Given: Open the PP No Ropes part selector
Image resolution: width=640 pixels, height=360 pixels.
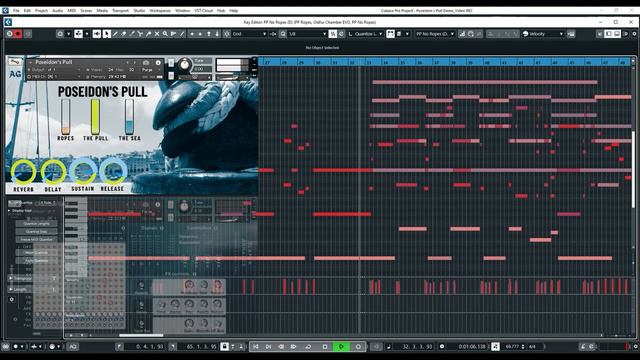Looking at the screenshot, I should [435, 34].
